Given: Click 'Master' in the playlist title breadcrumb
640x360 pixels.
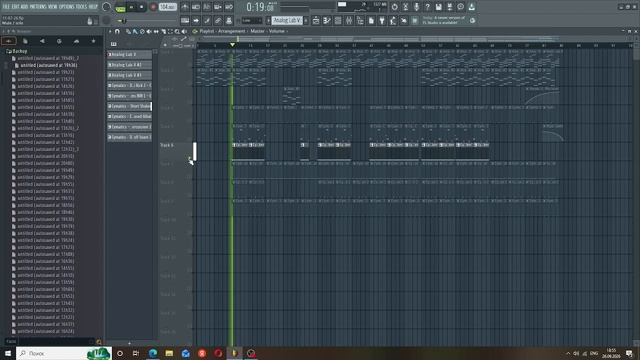Looking at the screenshot, I should [257, 31].
